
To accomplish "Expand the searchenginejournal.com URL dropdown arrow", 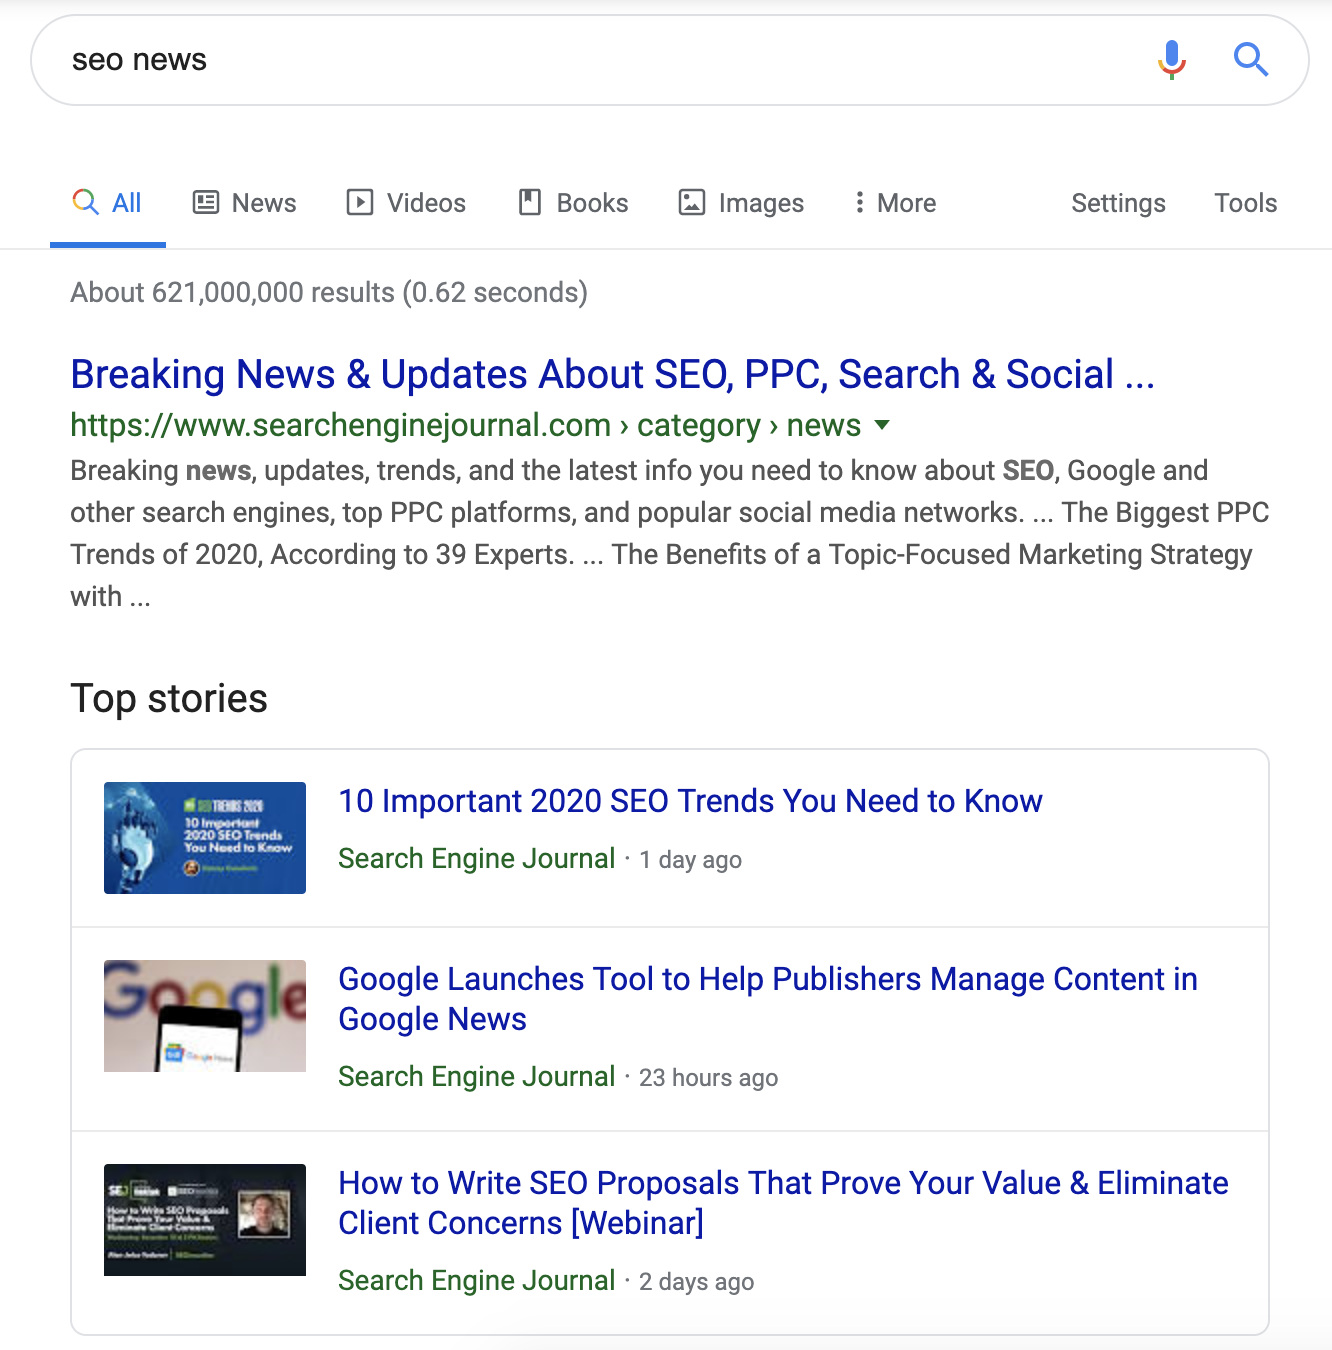I will [x=882, y=425].
